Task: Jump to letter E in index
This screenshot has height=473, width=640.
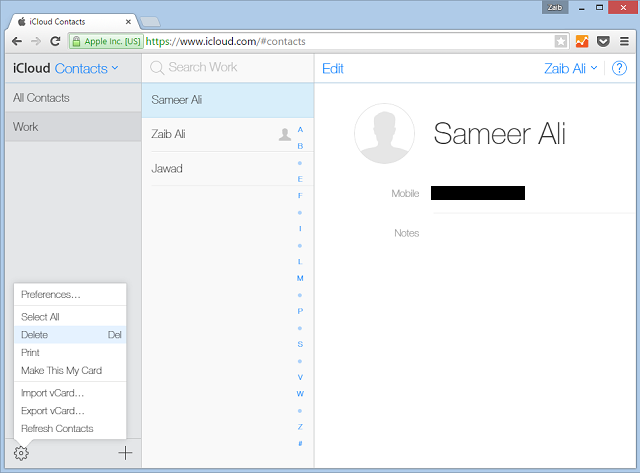Action: pyautogui.click(x=300, y=179)
